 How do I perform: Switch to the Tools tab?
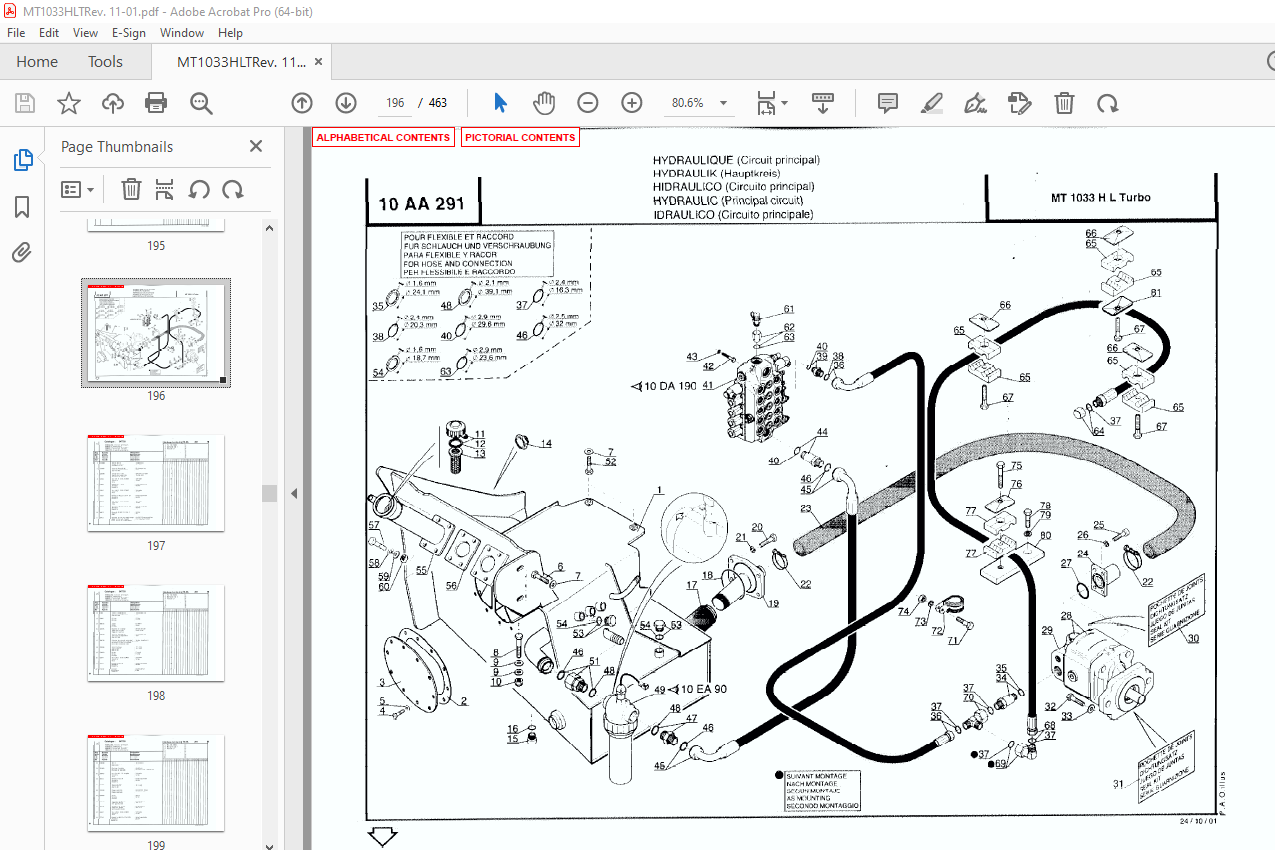[105, 62]
